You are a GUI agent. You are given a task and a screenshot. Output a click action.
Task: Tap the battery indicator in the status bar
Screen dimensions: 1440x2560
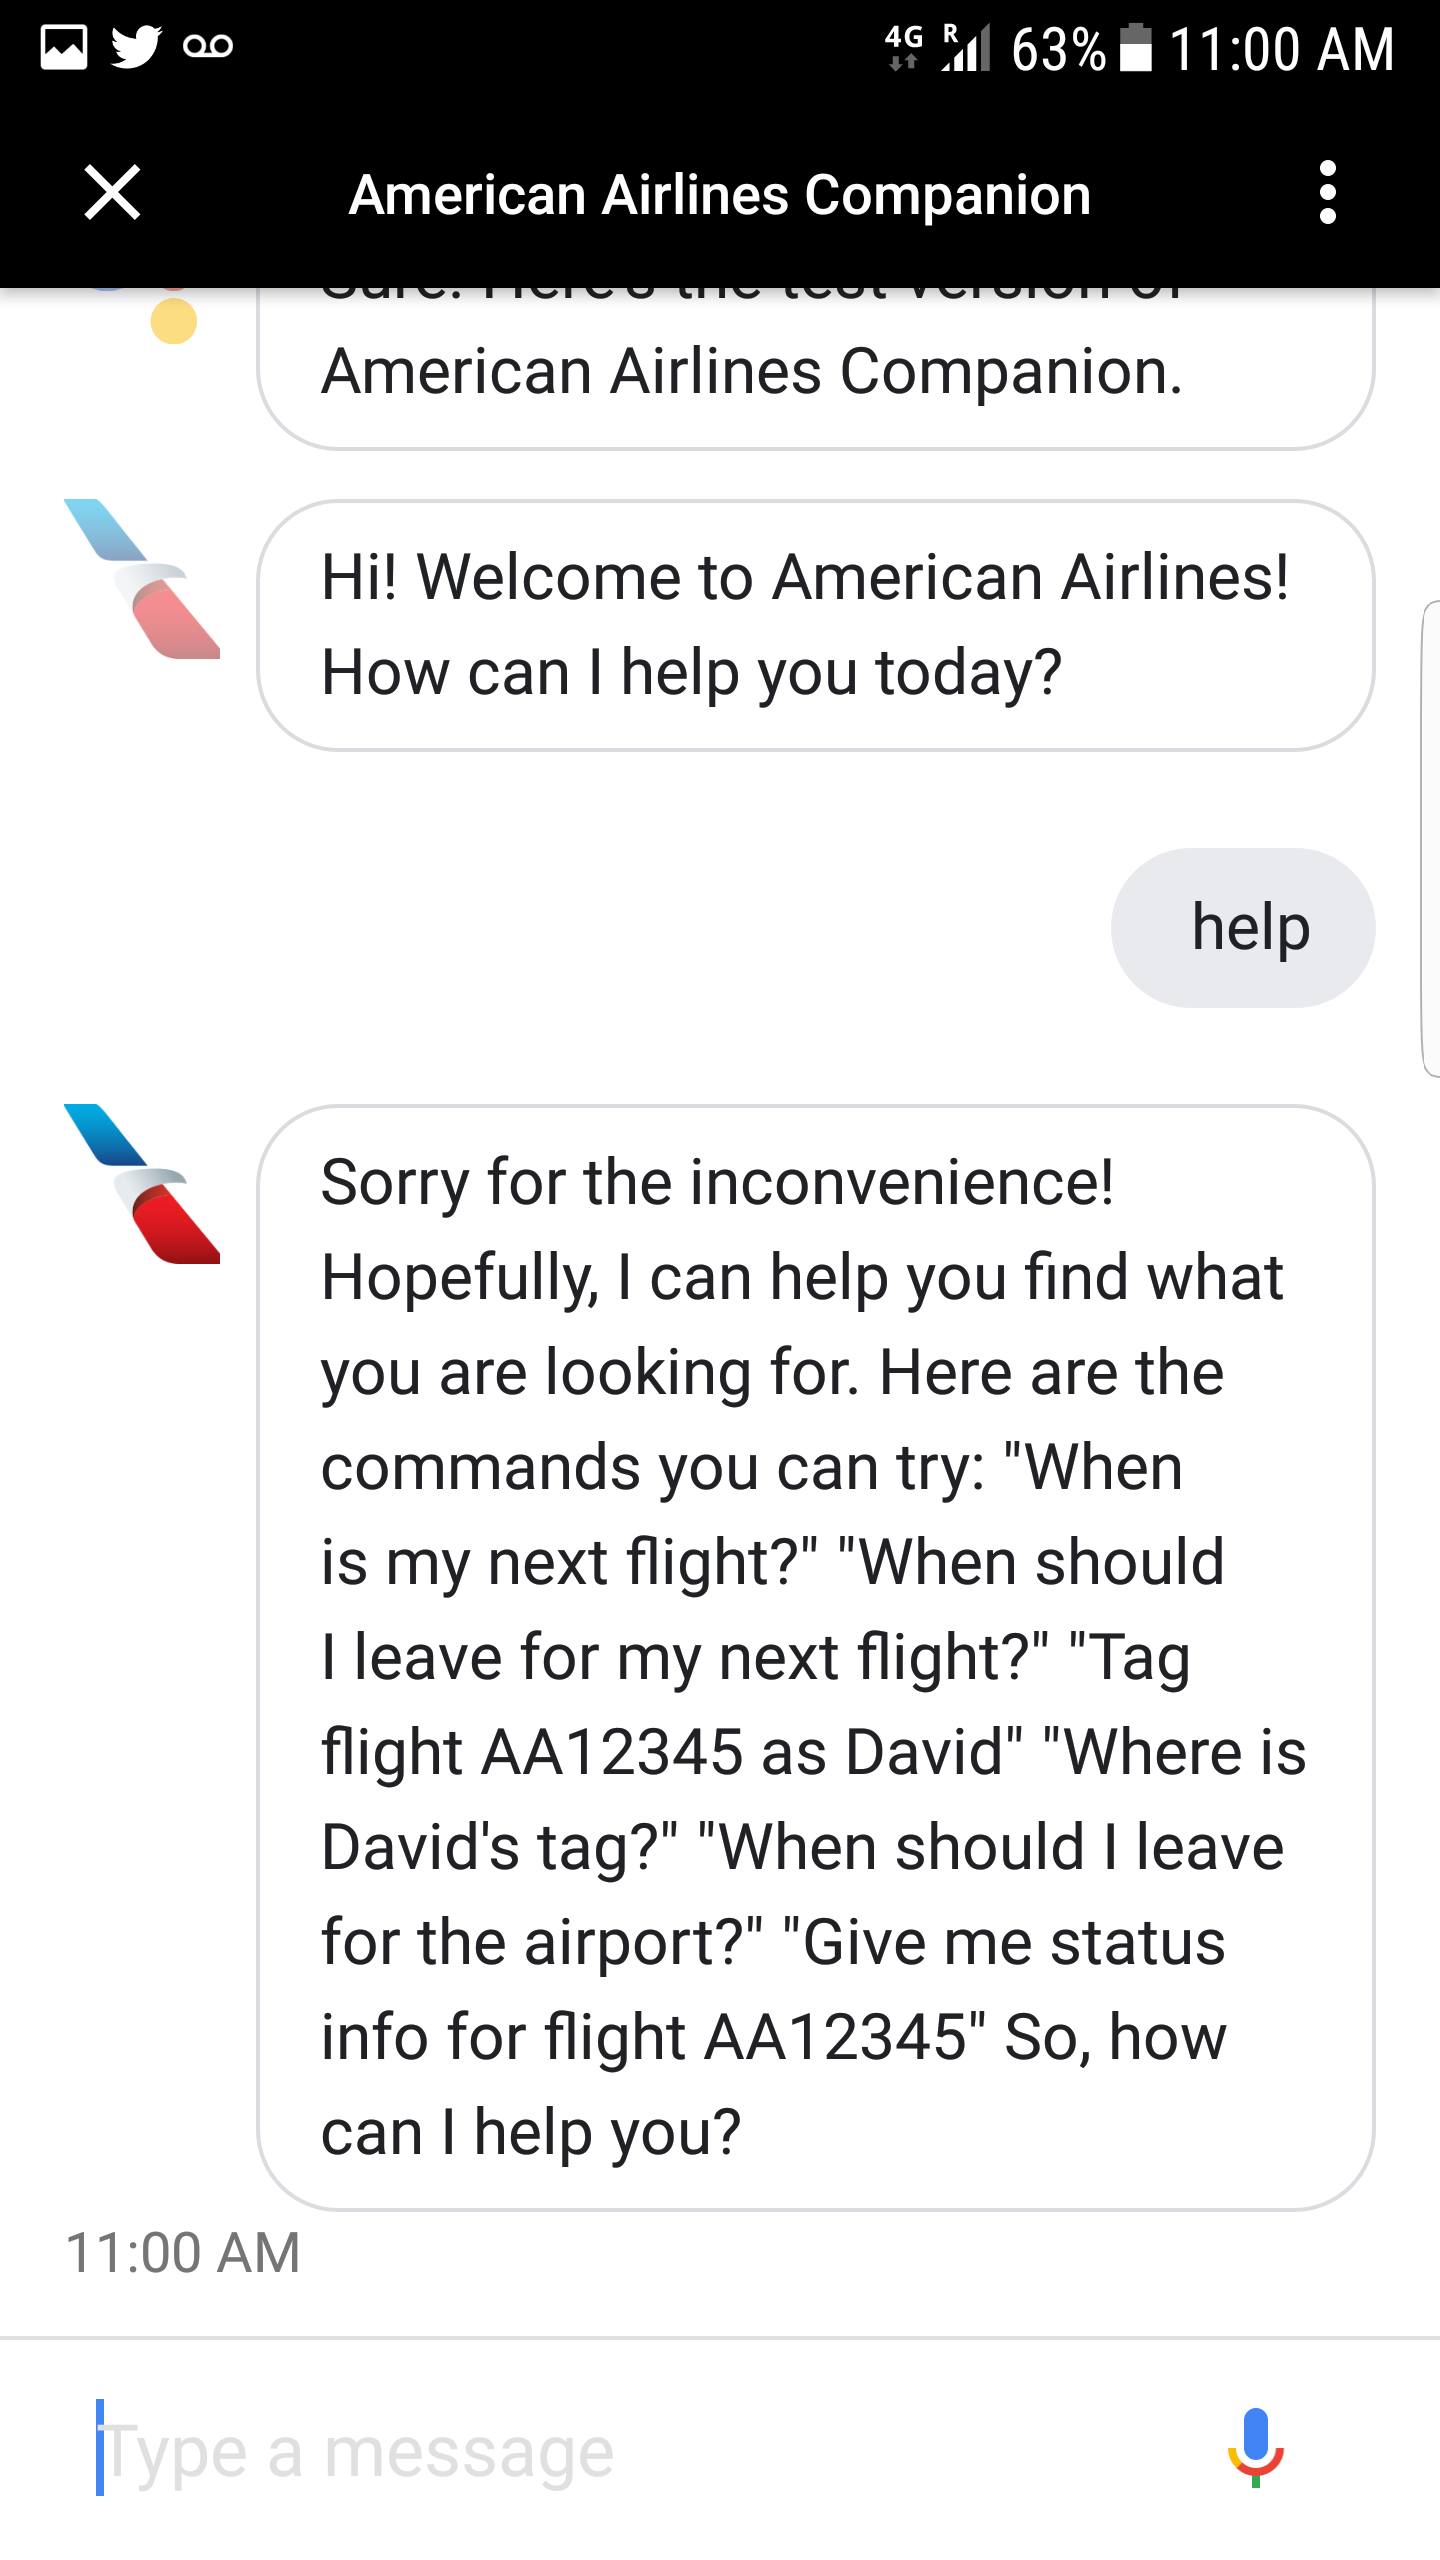tap(1138, 47)
